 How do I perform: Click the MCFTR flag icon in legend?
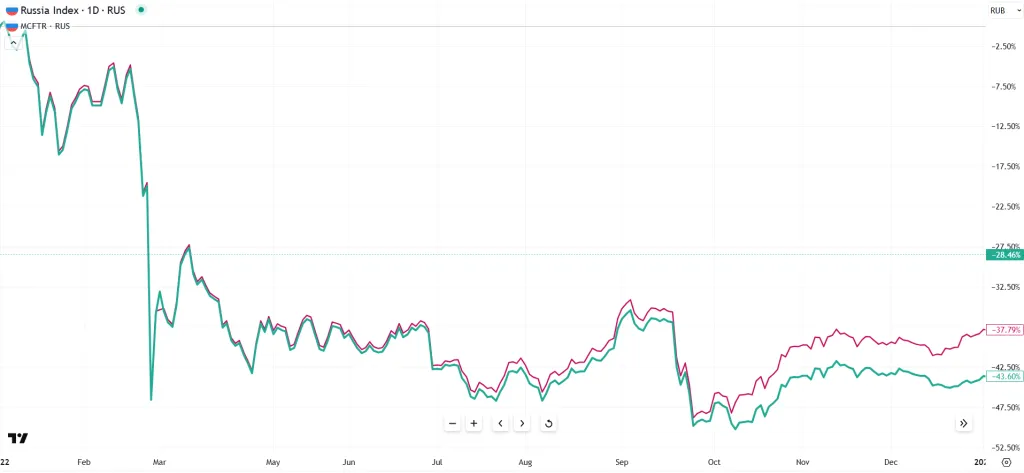[11, 25]
